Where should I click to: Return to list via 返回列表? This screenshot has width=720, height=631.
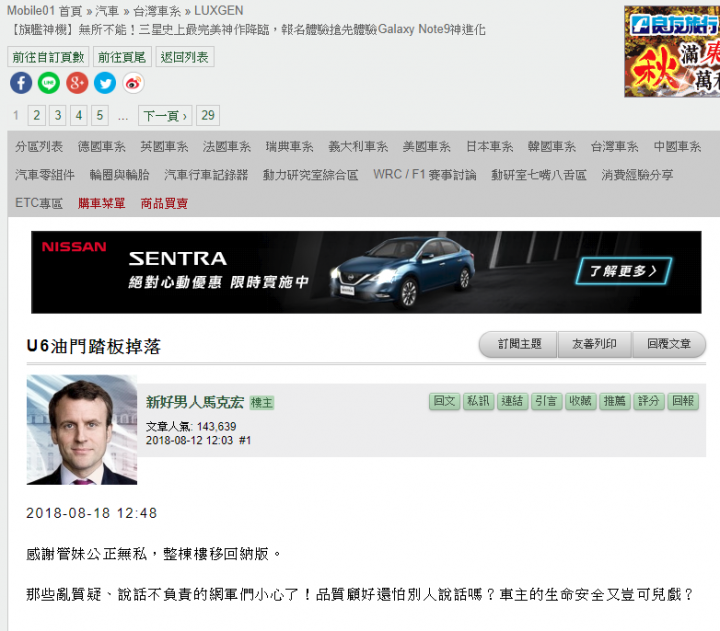(x=185, y=57)
